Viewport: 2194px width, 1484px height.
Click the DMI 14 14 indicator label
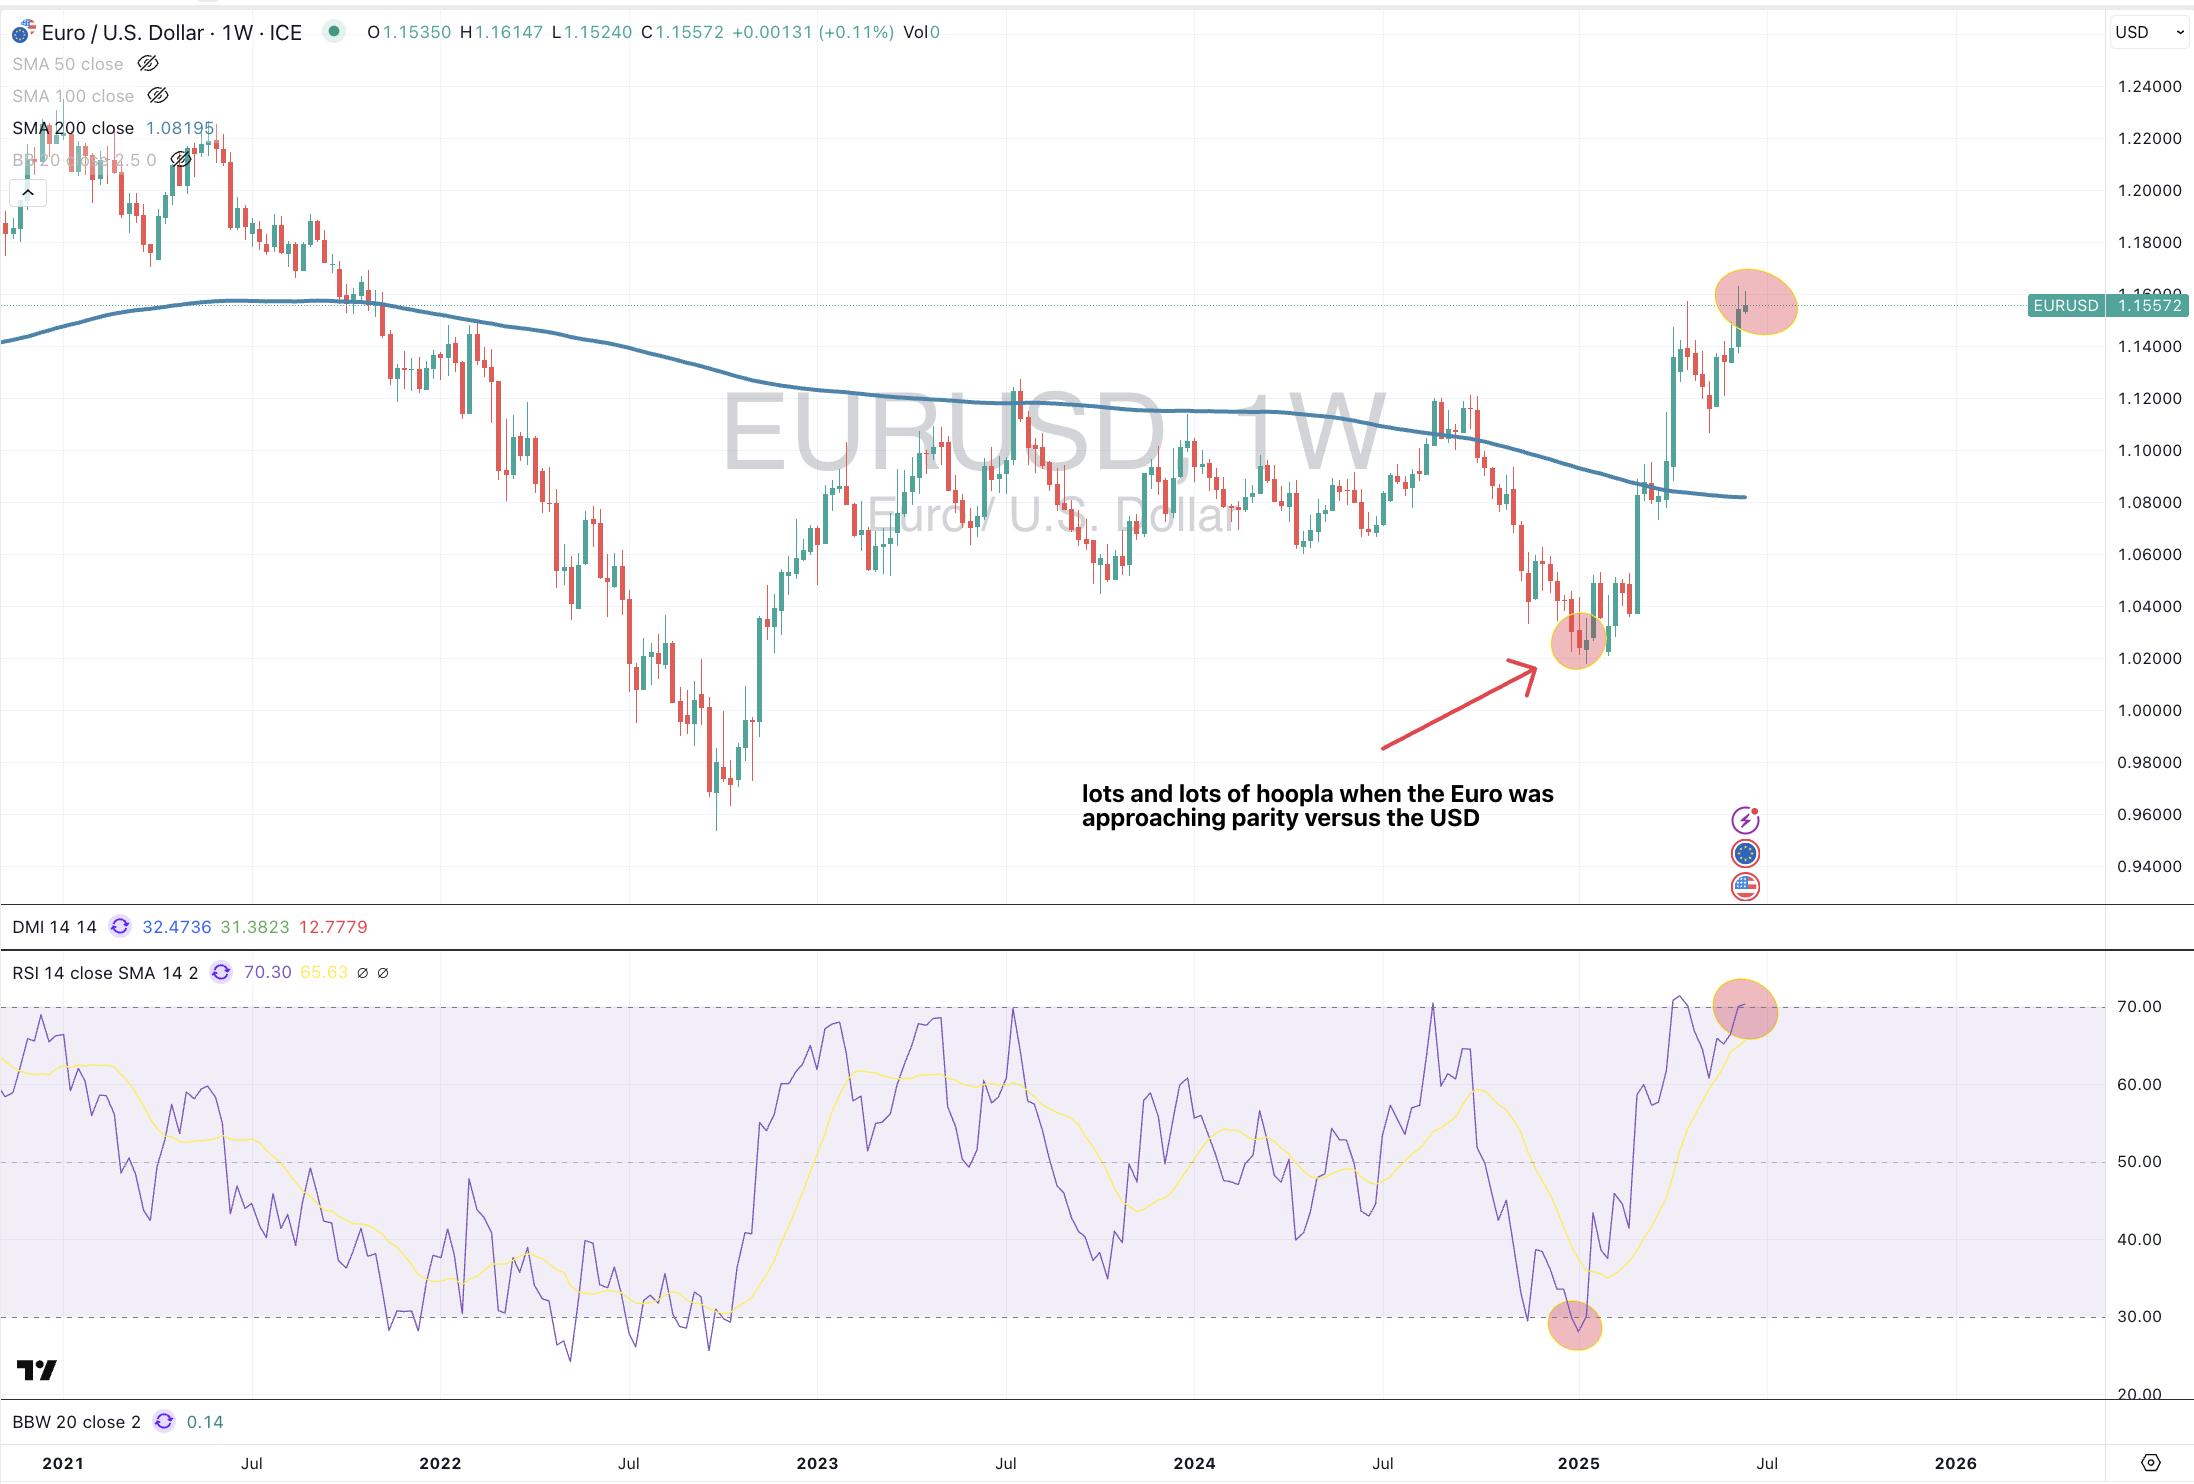[x=54, y=927]
